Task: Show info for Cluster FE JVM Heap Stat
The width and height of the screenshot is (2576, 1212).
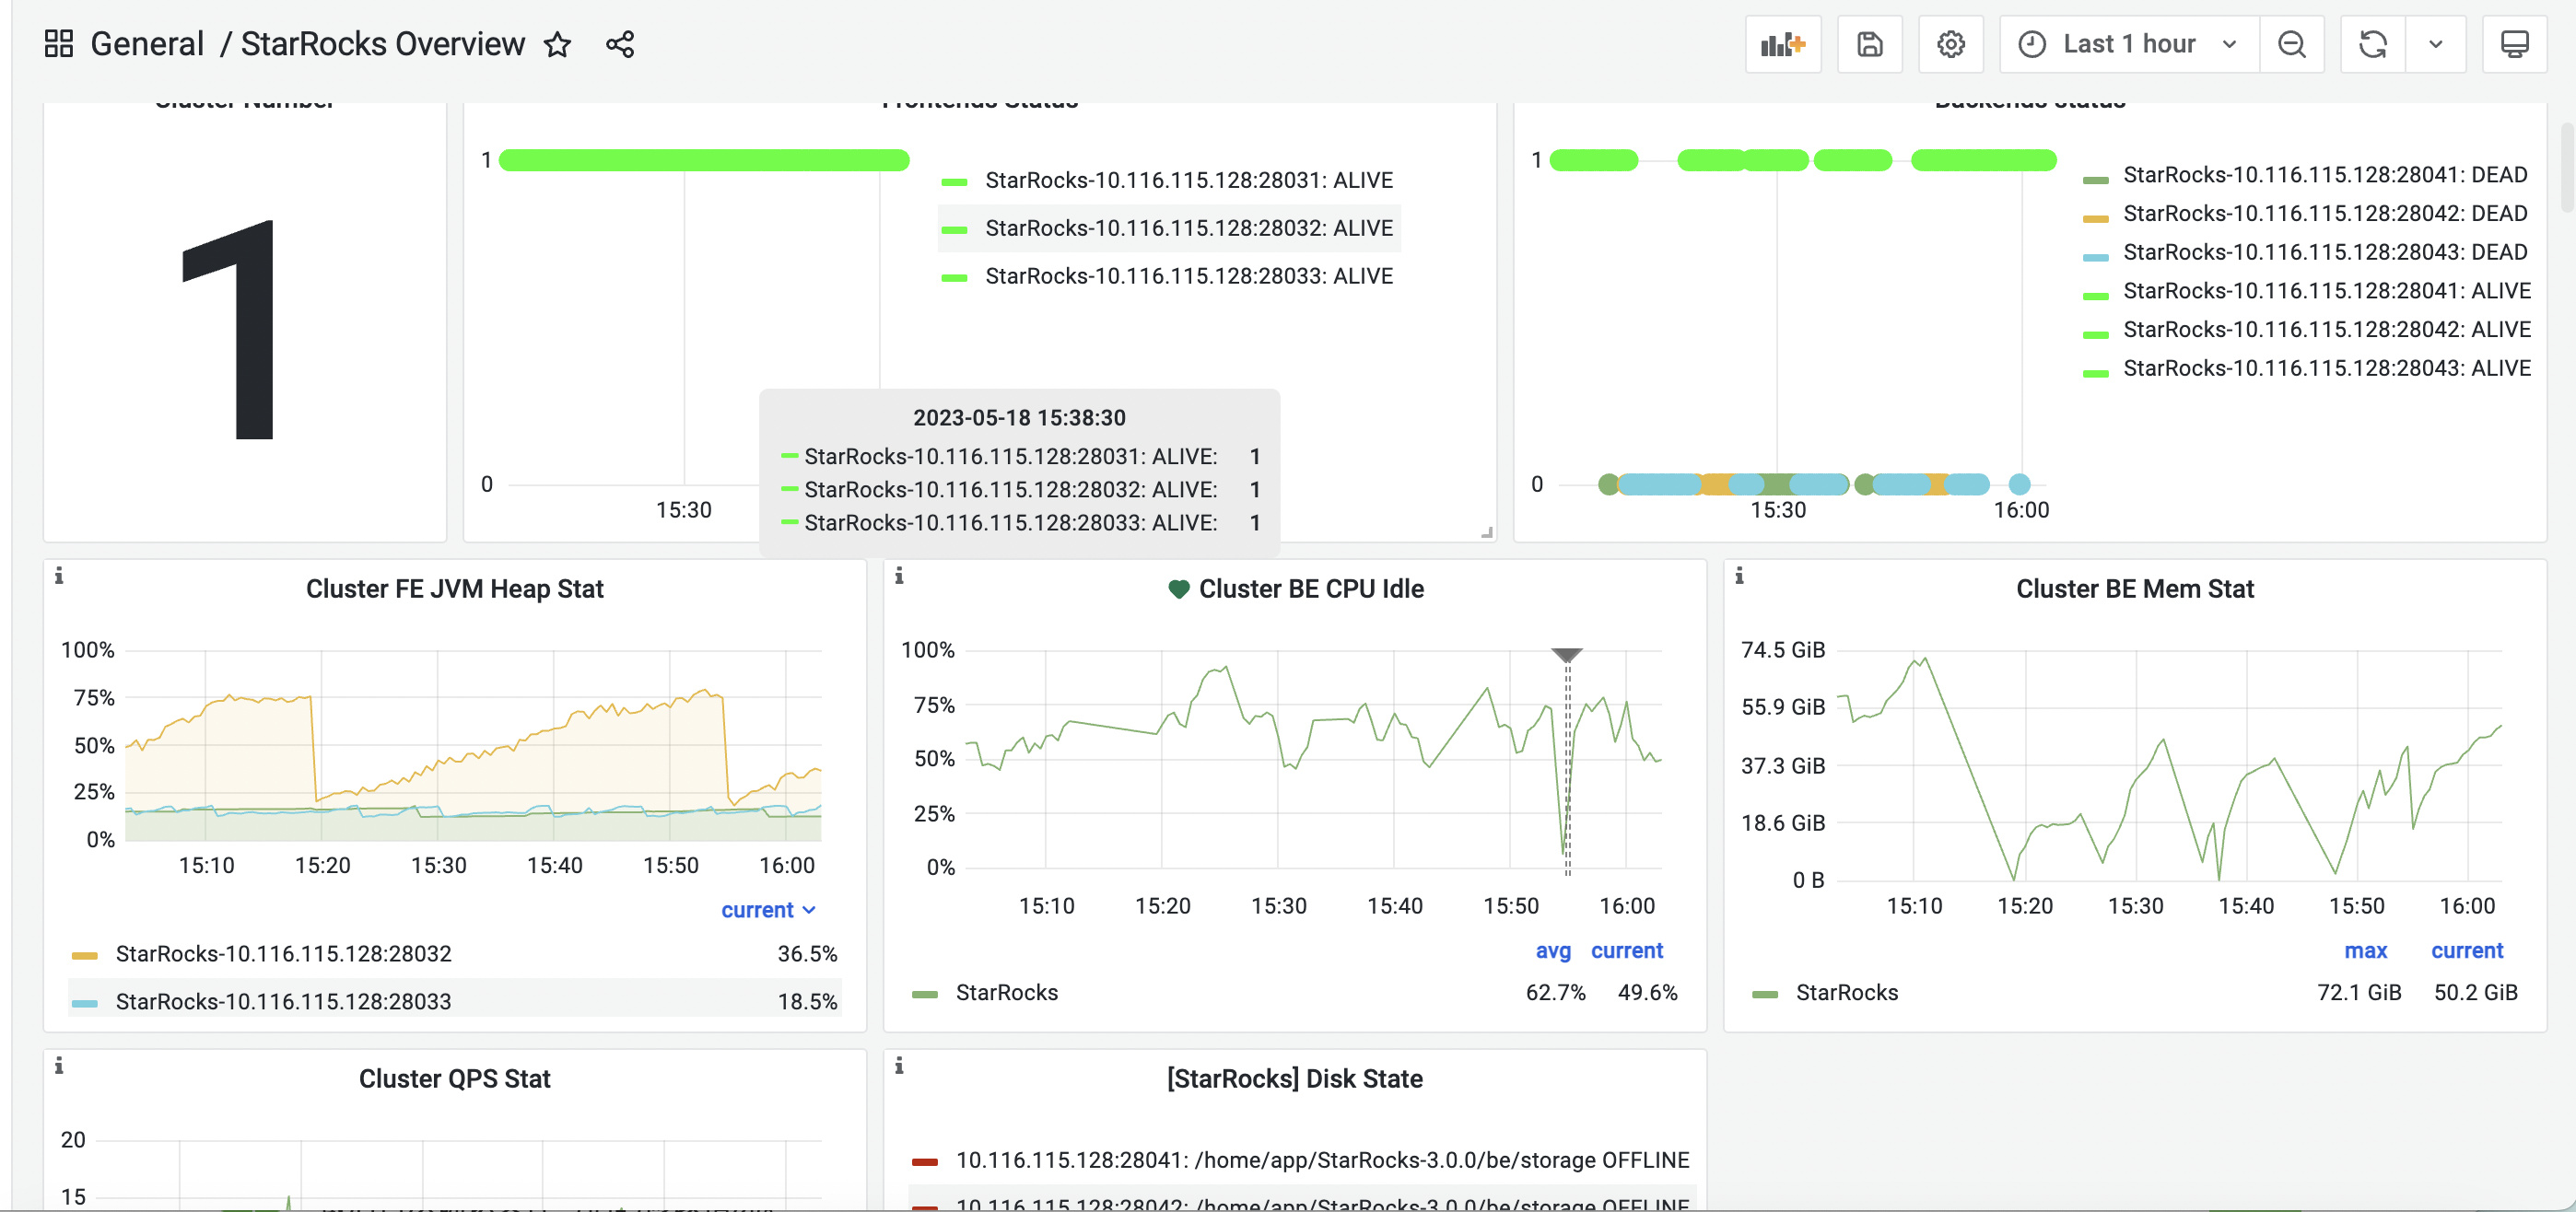Action: (59, 575)
